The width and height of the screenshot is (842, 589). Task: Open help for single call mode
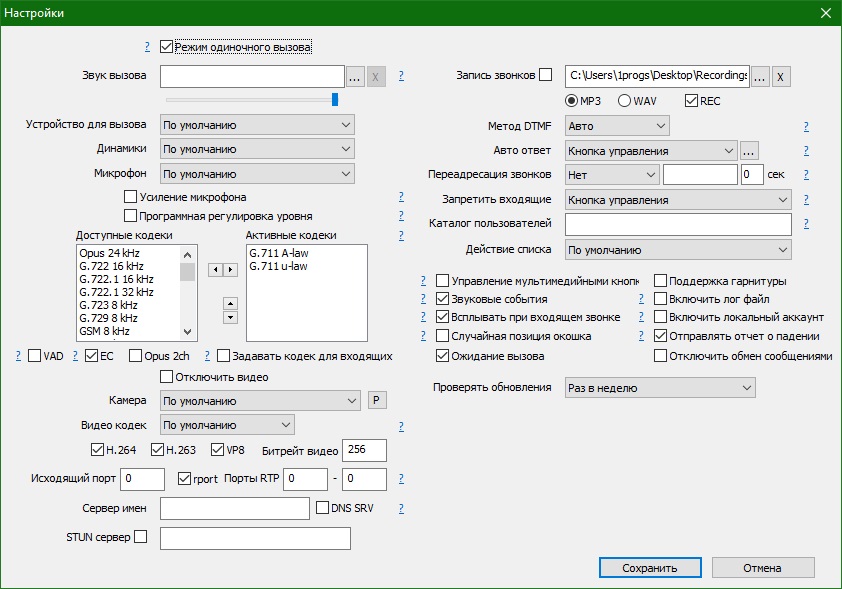(x=147, y=47)
